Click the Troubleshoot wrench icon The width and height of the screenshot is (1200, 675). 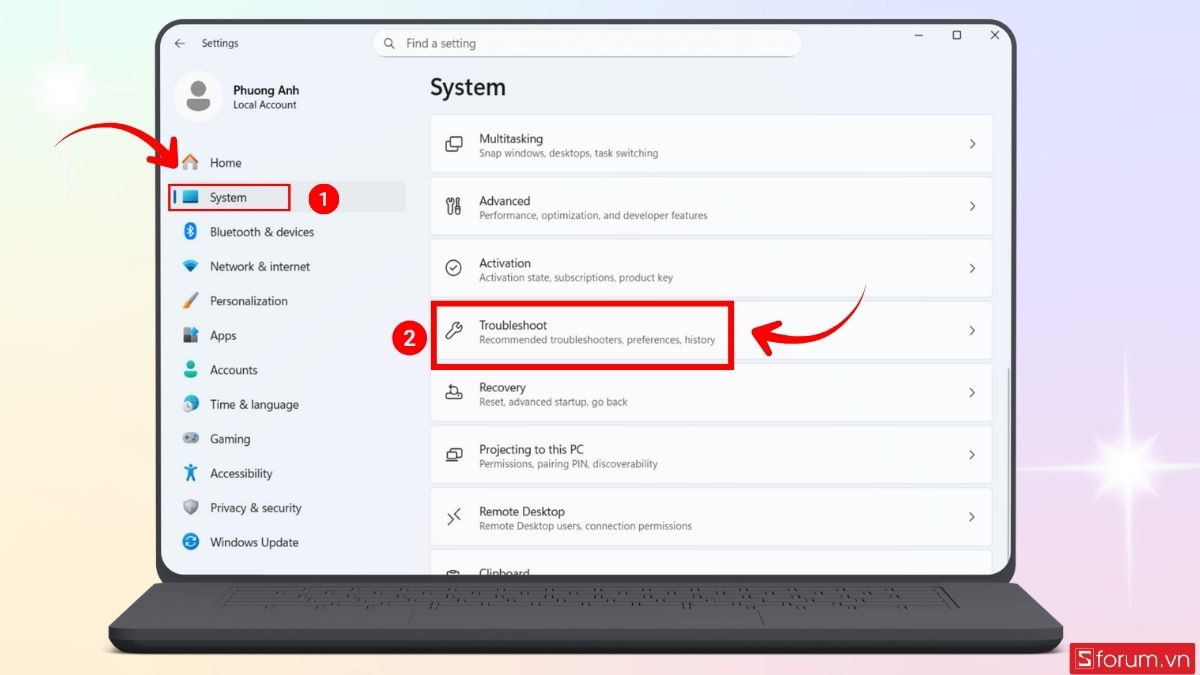(454, 331)
